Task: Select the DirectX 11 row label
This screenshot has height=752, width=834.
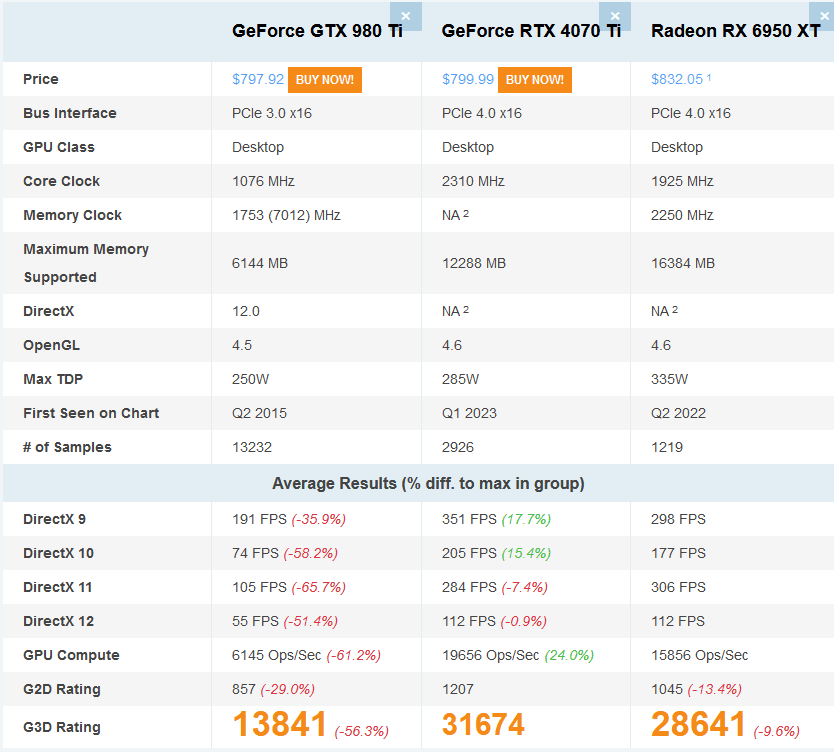Action: click(x=57, y=587)
